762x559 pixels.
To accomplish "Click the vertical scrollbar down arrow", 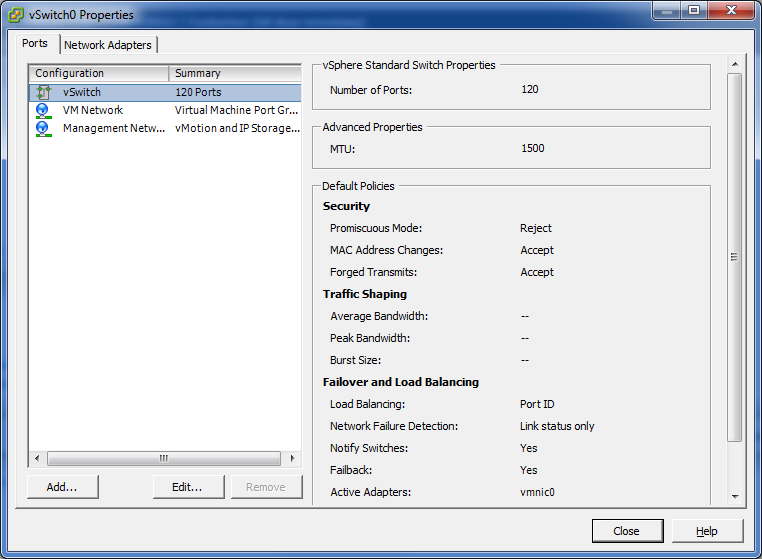I will [735, 496].
